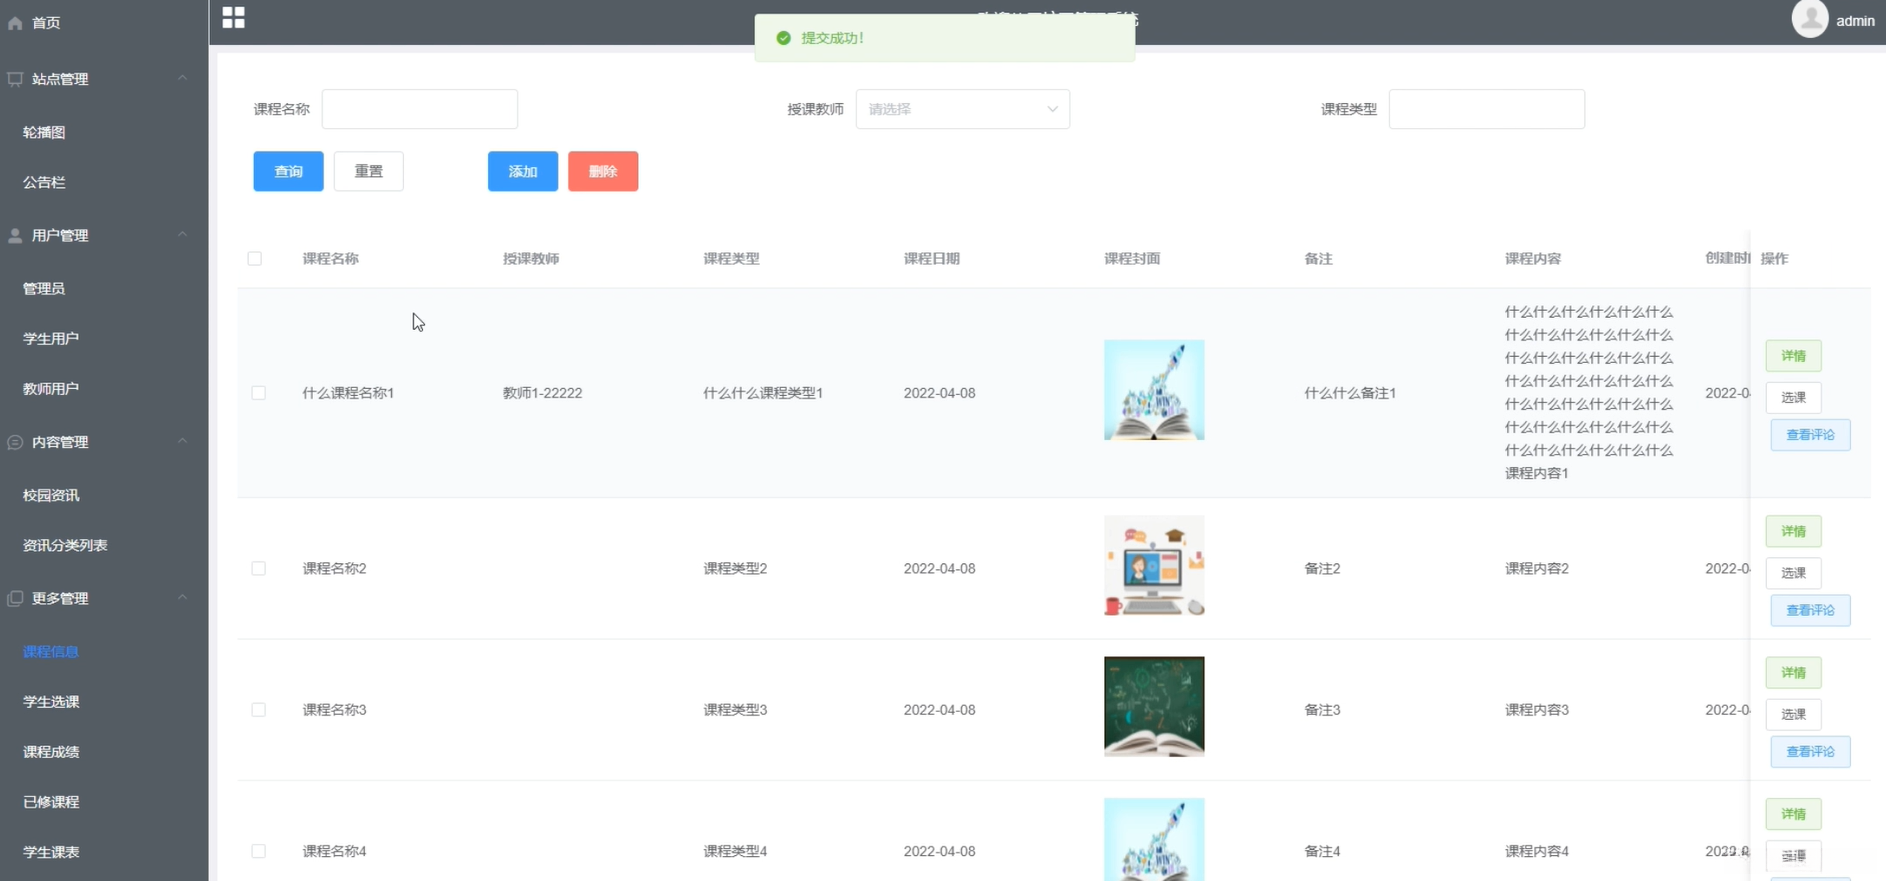Viewport: 1886px width, 881px height.
Task: Open cover image of 课程名称2
Action: pos(1154,566)
